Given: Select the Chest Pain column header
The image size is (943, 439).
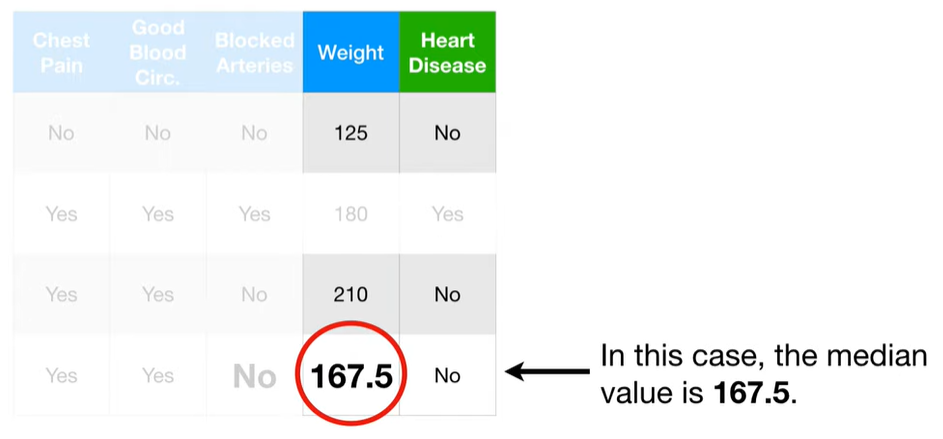Looking at the screenshot, I should (61, 52).
